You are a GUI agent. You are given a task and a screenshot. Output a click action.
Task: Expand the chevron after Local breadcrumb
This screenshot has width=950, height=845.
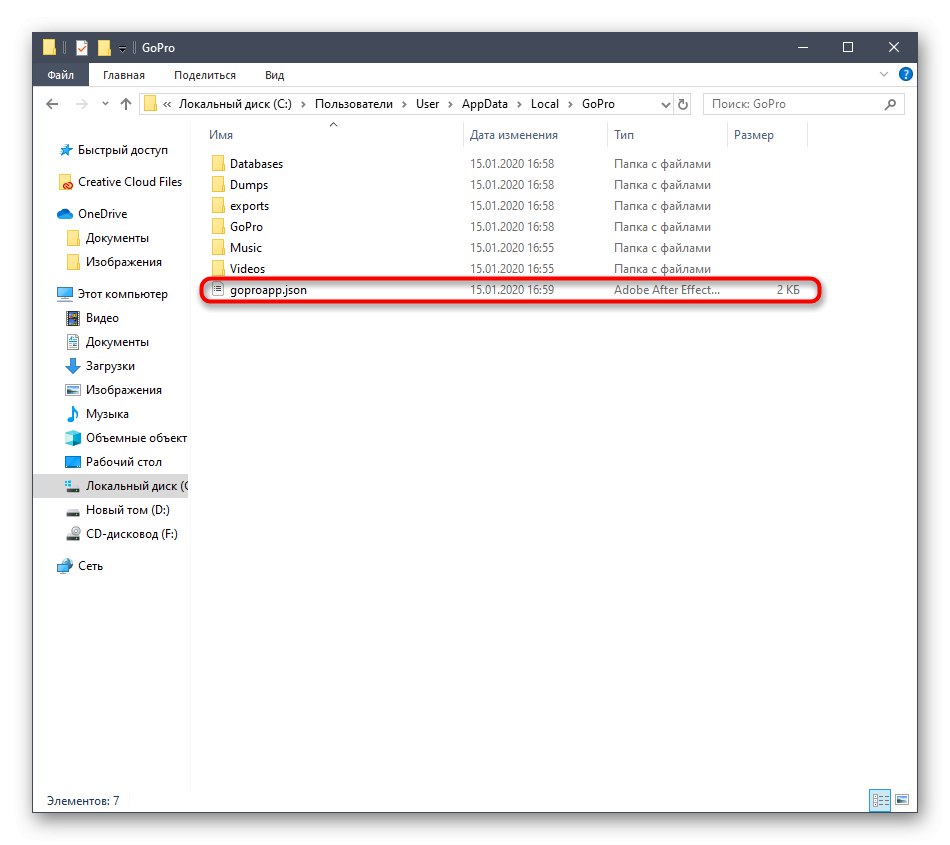click(x=570, y=104)
